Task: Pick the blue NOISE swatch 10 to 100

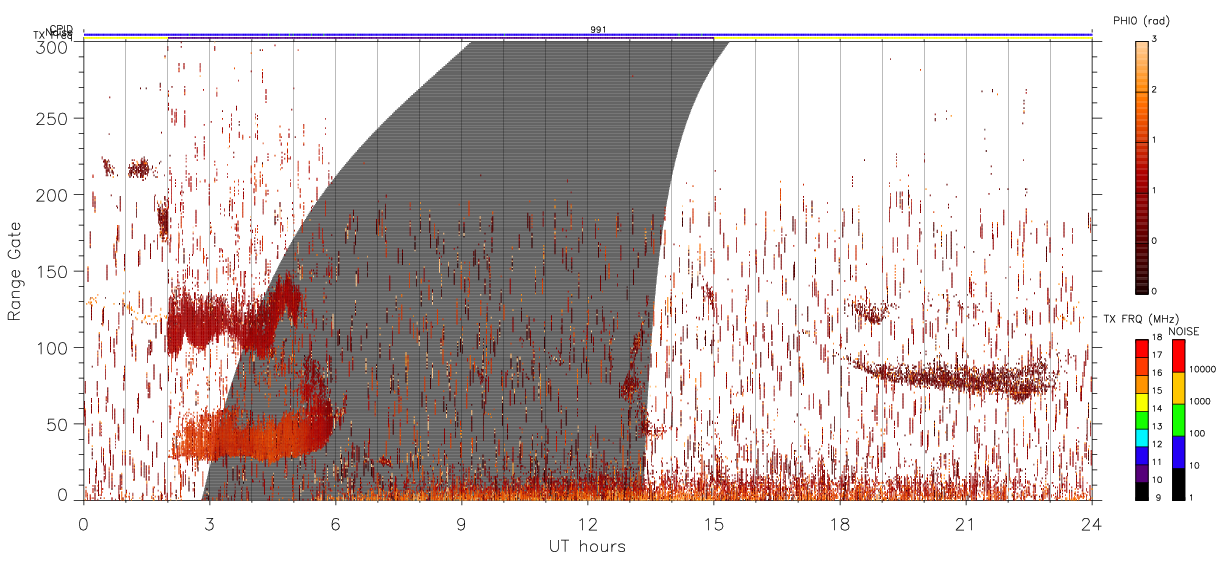Action: click(1178, 451)
